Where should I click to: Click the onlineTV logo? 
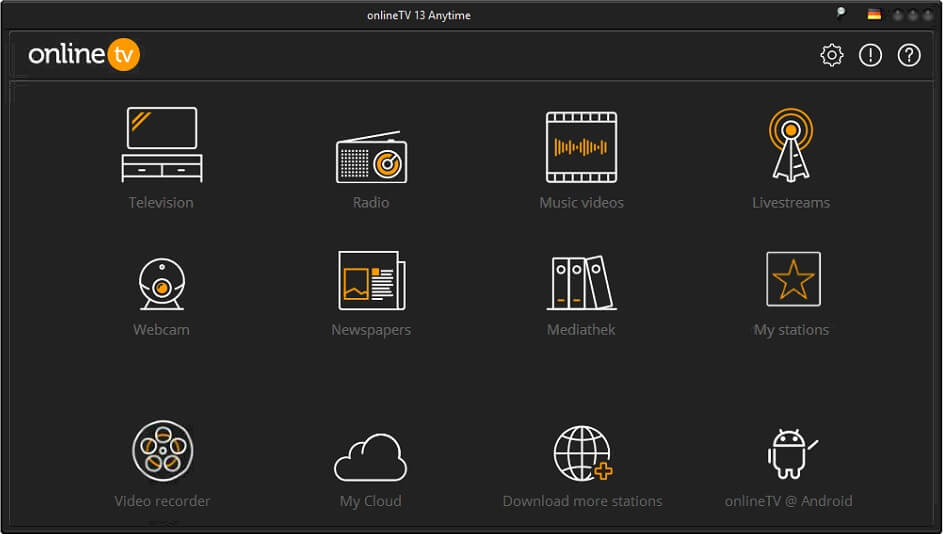pos(84,55)
